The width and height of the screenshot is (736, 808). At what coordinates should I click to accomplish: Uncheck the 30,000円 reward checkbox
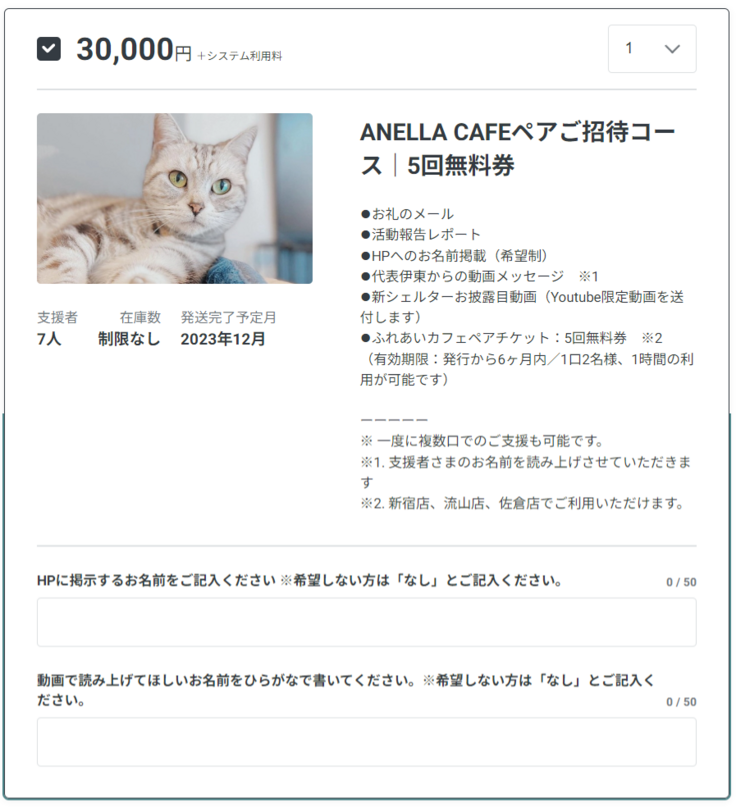pos(48,49)
